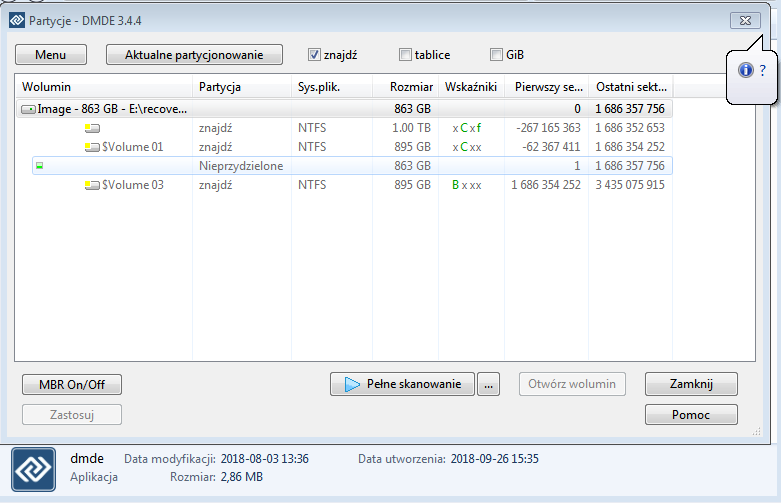The image size is (781, 503).
Task: Click the $Volume 01 volume icon
Action: coord(92,147)
